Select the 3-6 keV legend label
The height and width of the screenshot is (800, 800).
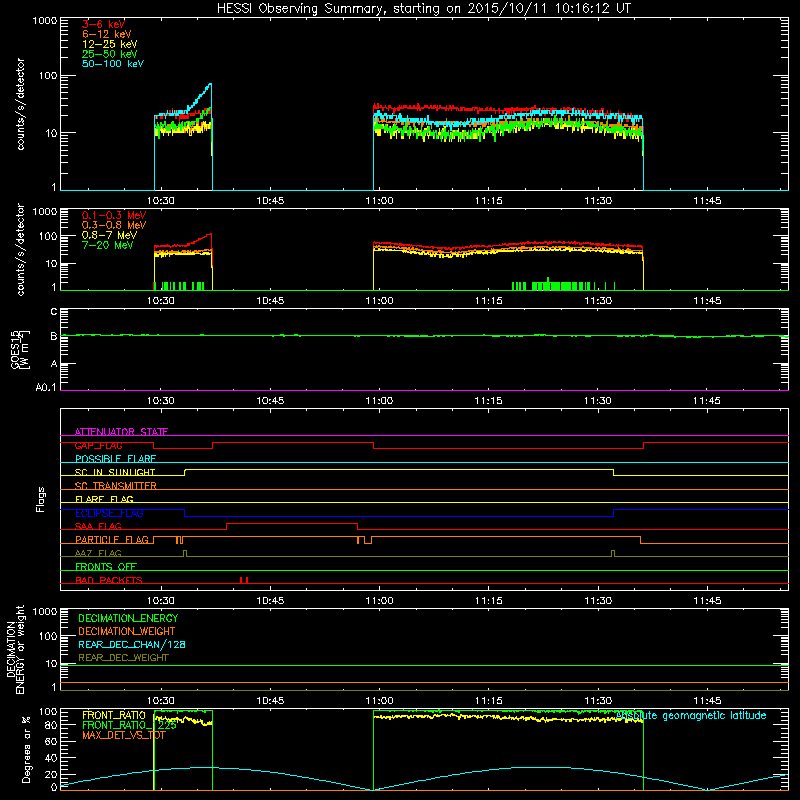[x=103, y=24]
